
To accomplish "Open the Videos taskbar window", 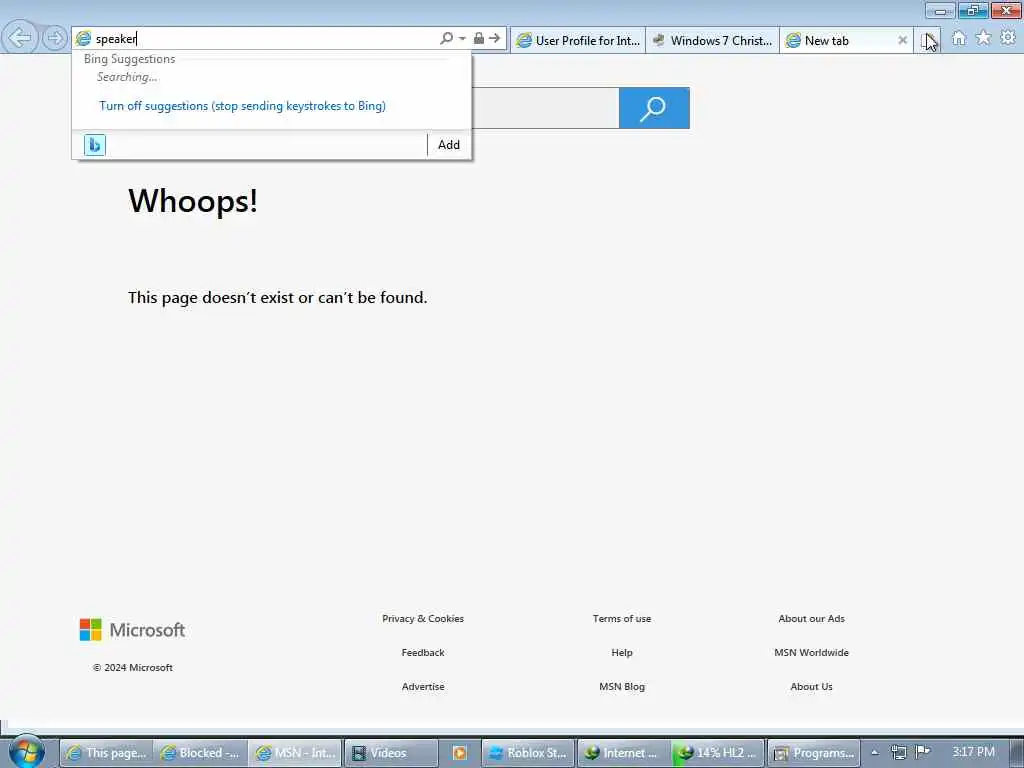I will 389,753.
